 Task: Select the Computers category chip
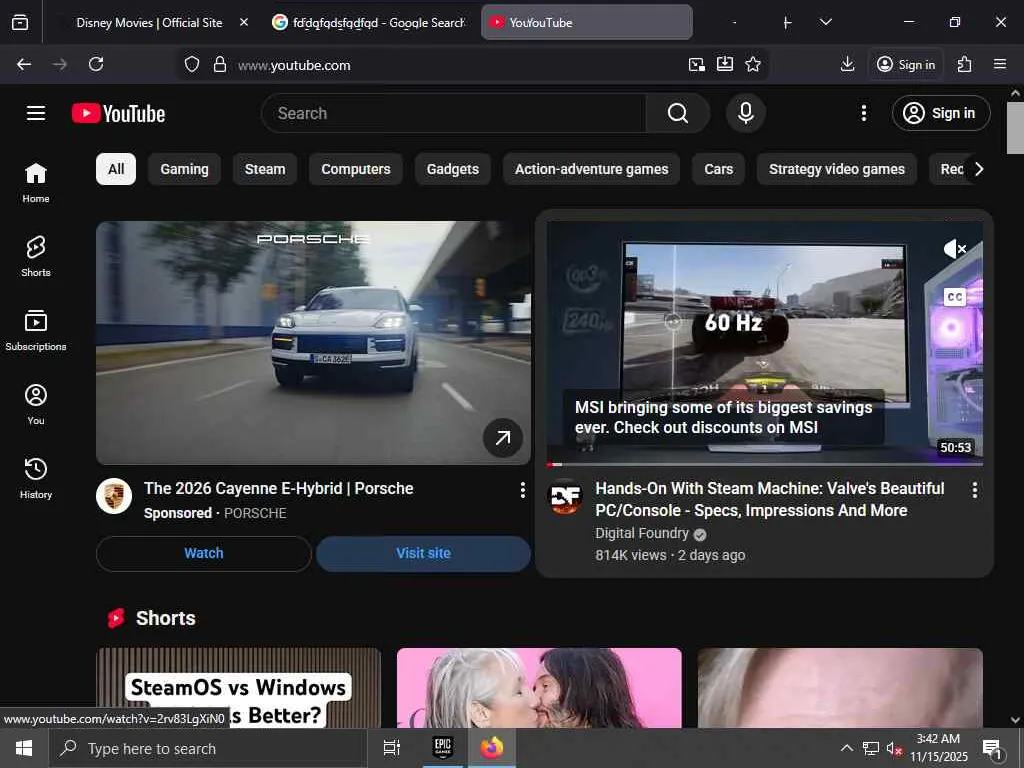pos(355,169)
